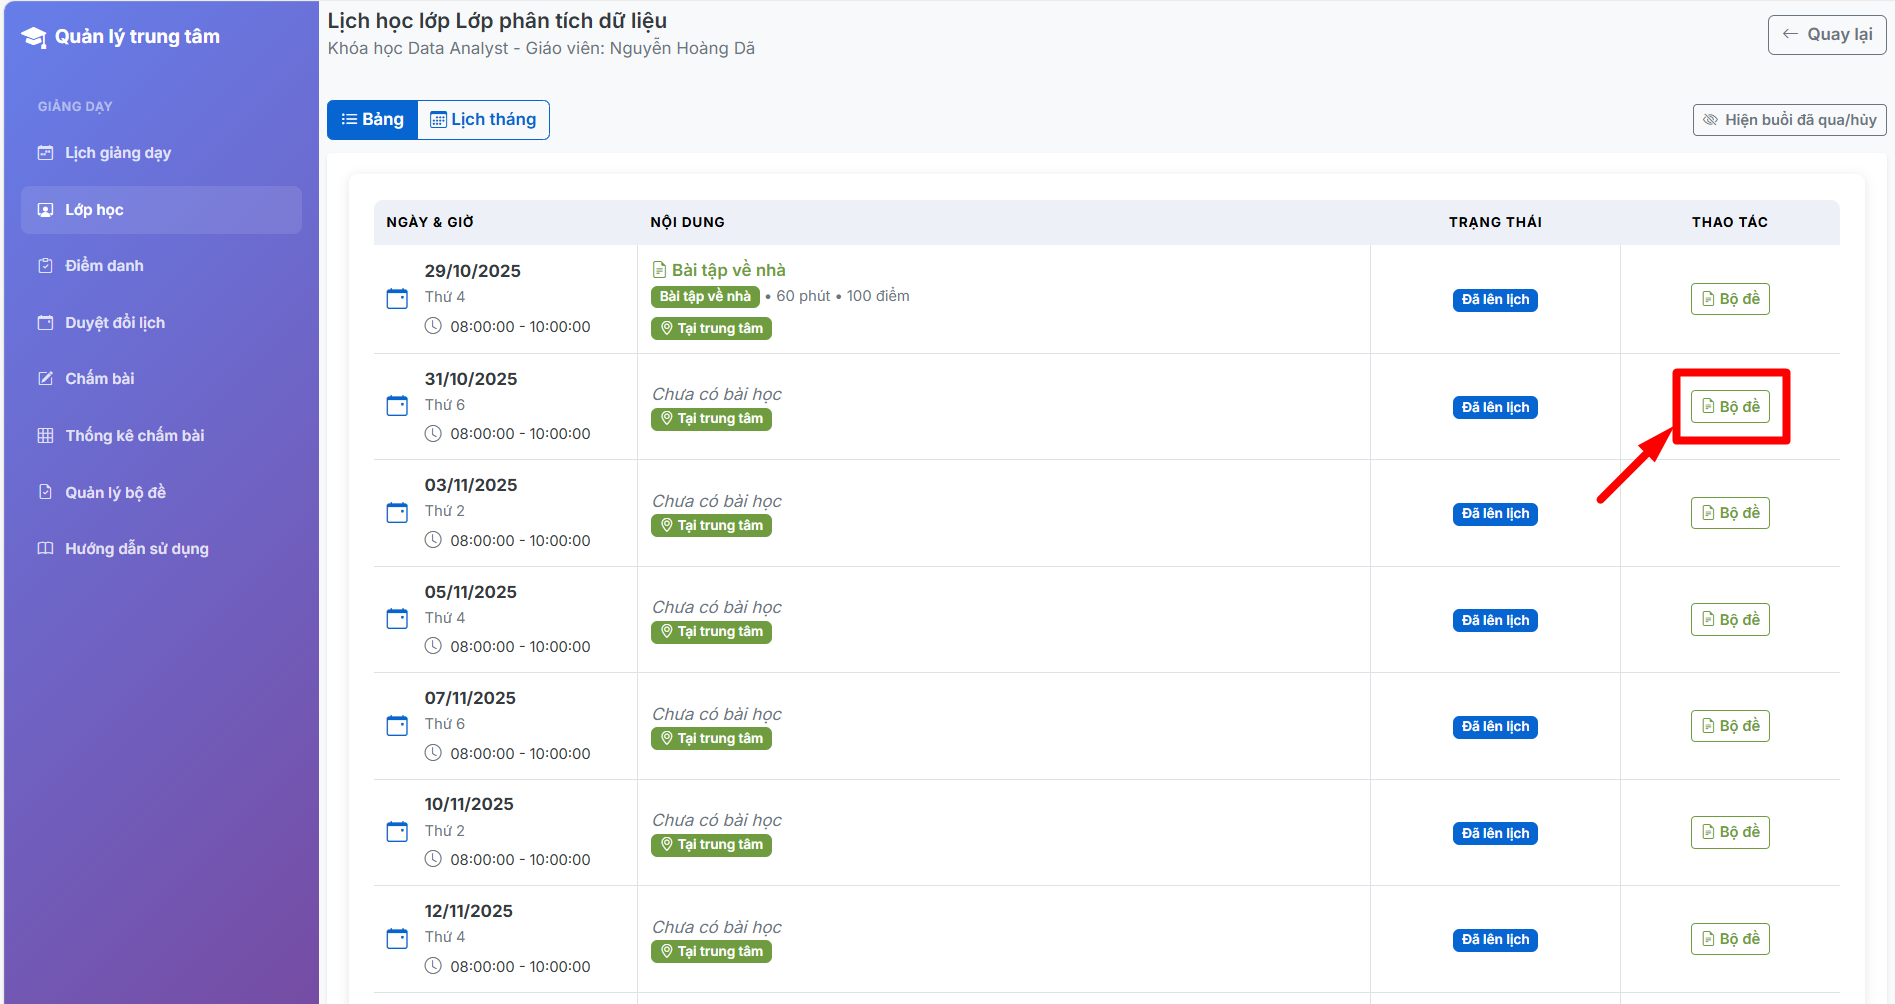Click the Điểm danh clipboard icon
This screenshot has width=1895, height=1004.
click(x=45, y=266)
